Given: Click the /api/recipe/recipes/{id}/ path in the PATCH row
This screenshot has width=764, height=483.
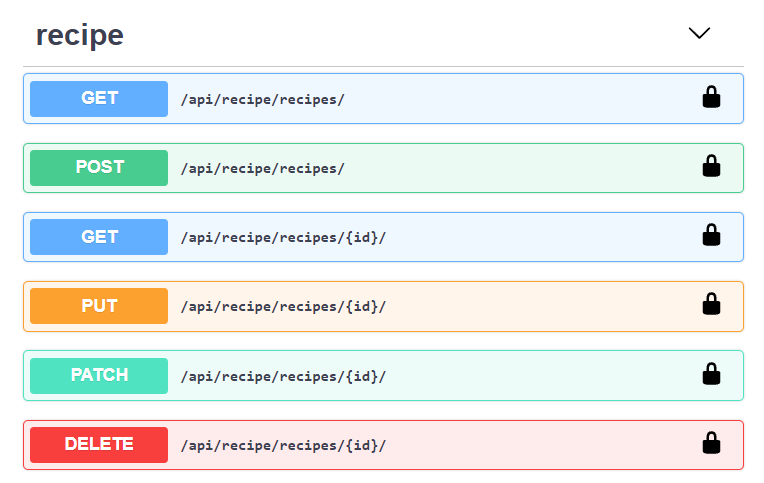Looking at the screenshot, I should (283, 377).
